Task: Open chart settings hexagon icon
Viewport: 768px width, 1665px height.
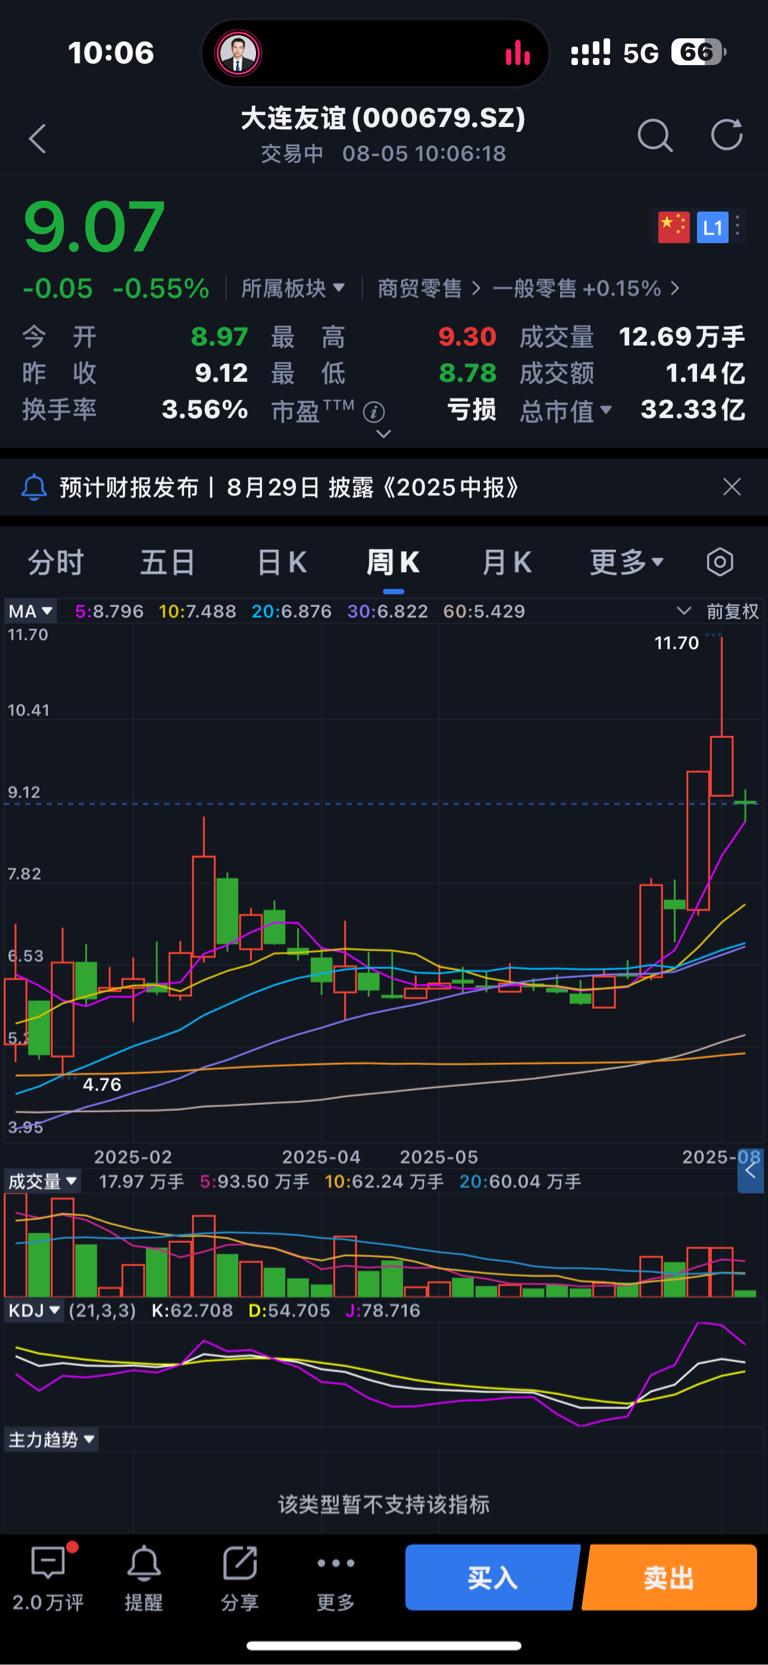Action: coord(720,562)
